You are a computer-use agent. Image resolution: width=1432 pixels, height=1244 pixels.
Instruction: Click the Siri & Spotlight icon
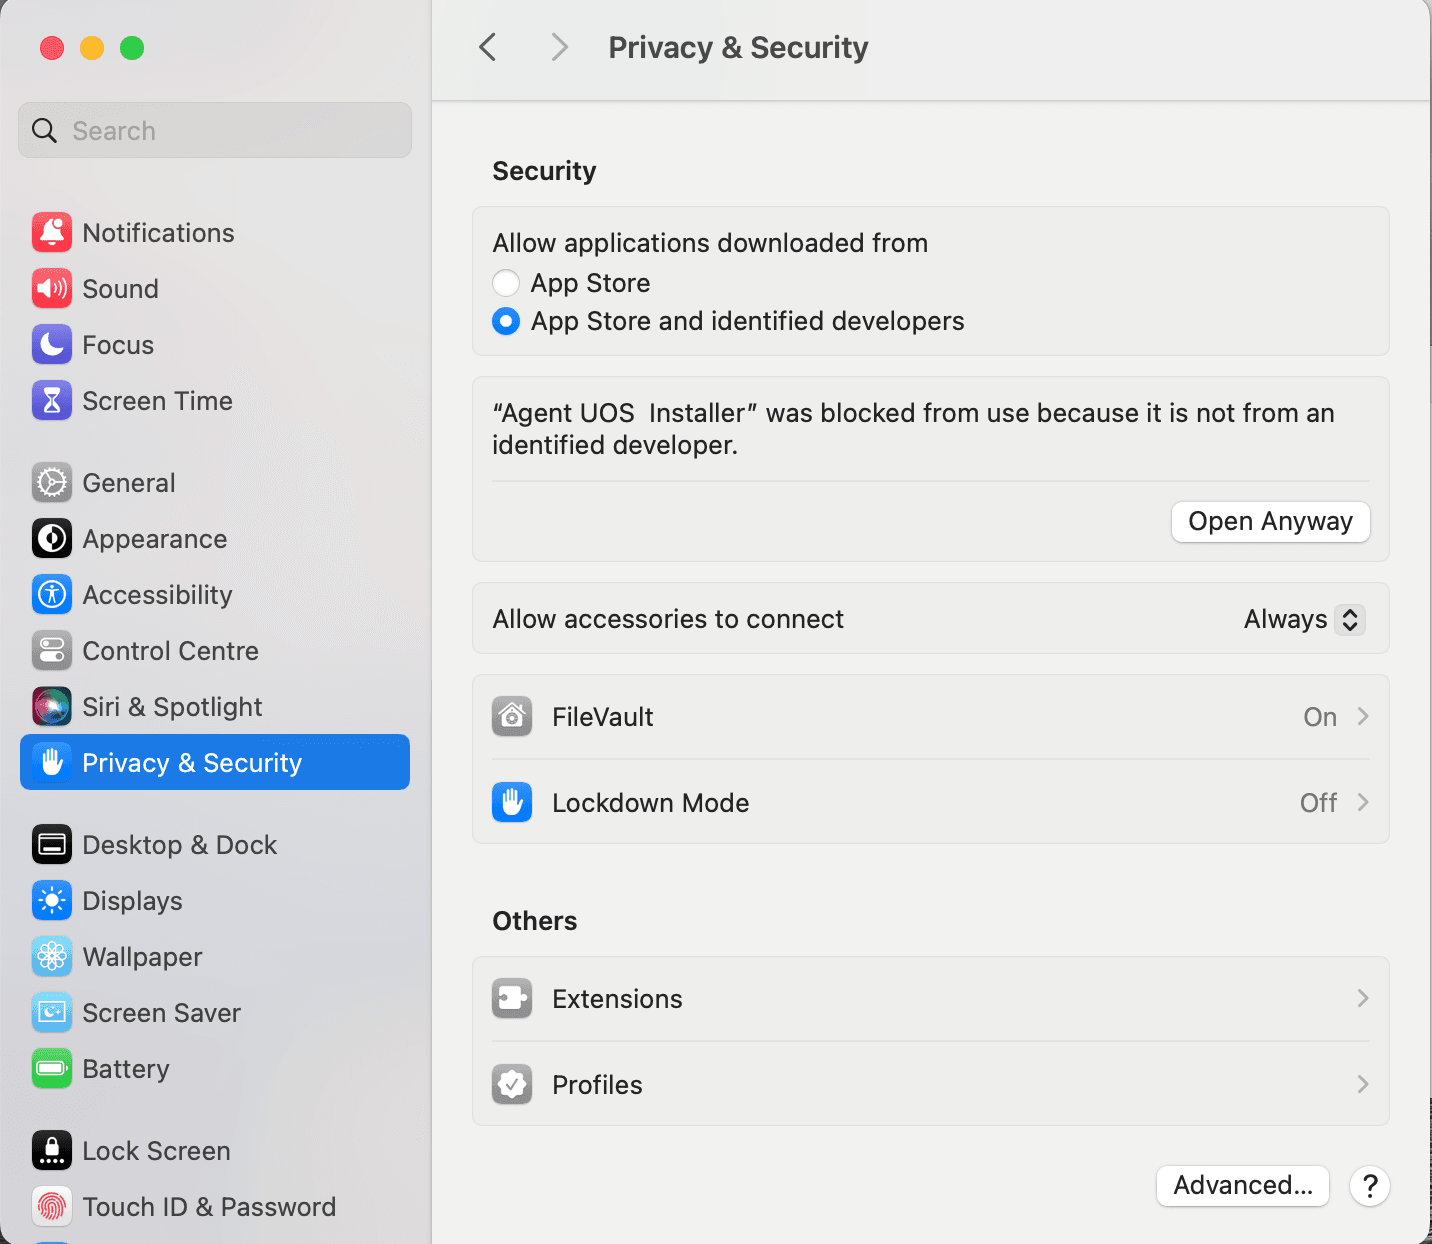click(52, 706)
